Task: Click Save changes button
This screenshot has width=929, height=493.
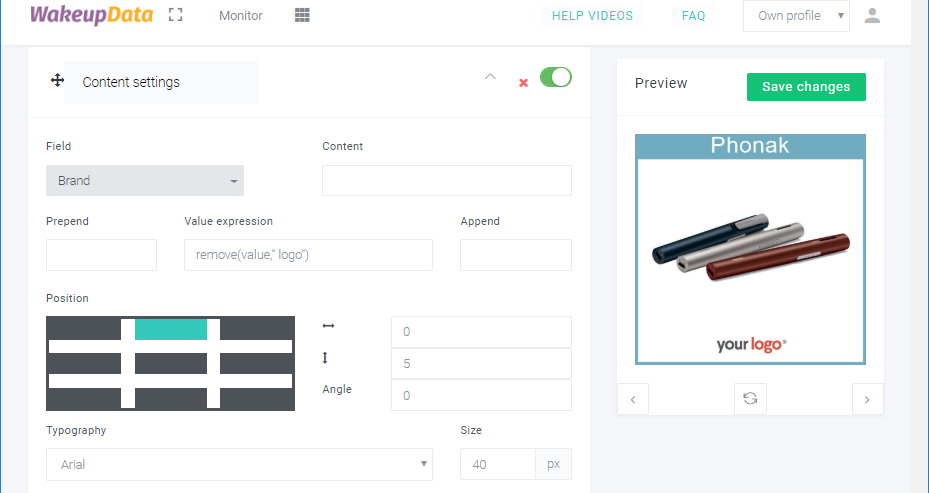Action: pos(806,87)
